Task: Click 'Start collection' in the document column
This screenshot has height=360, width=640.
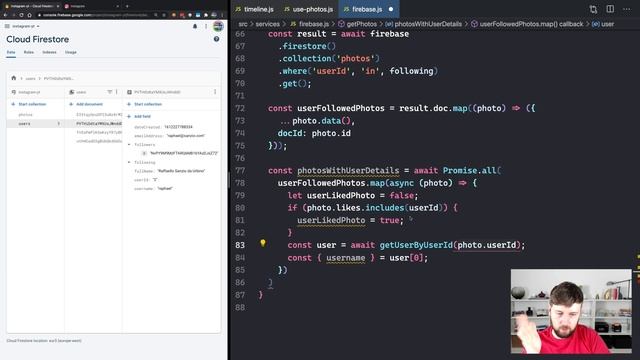Action: [x=144, y=104]
